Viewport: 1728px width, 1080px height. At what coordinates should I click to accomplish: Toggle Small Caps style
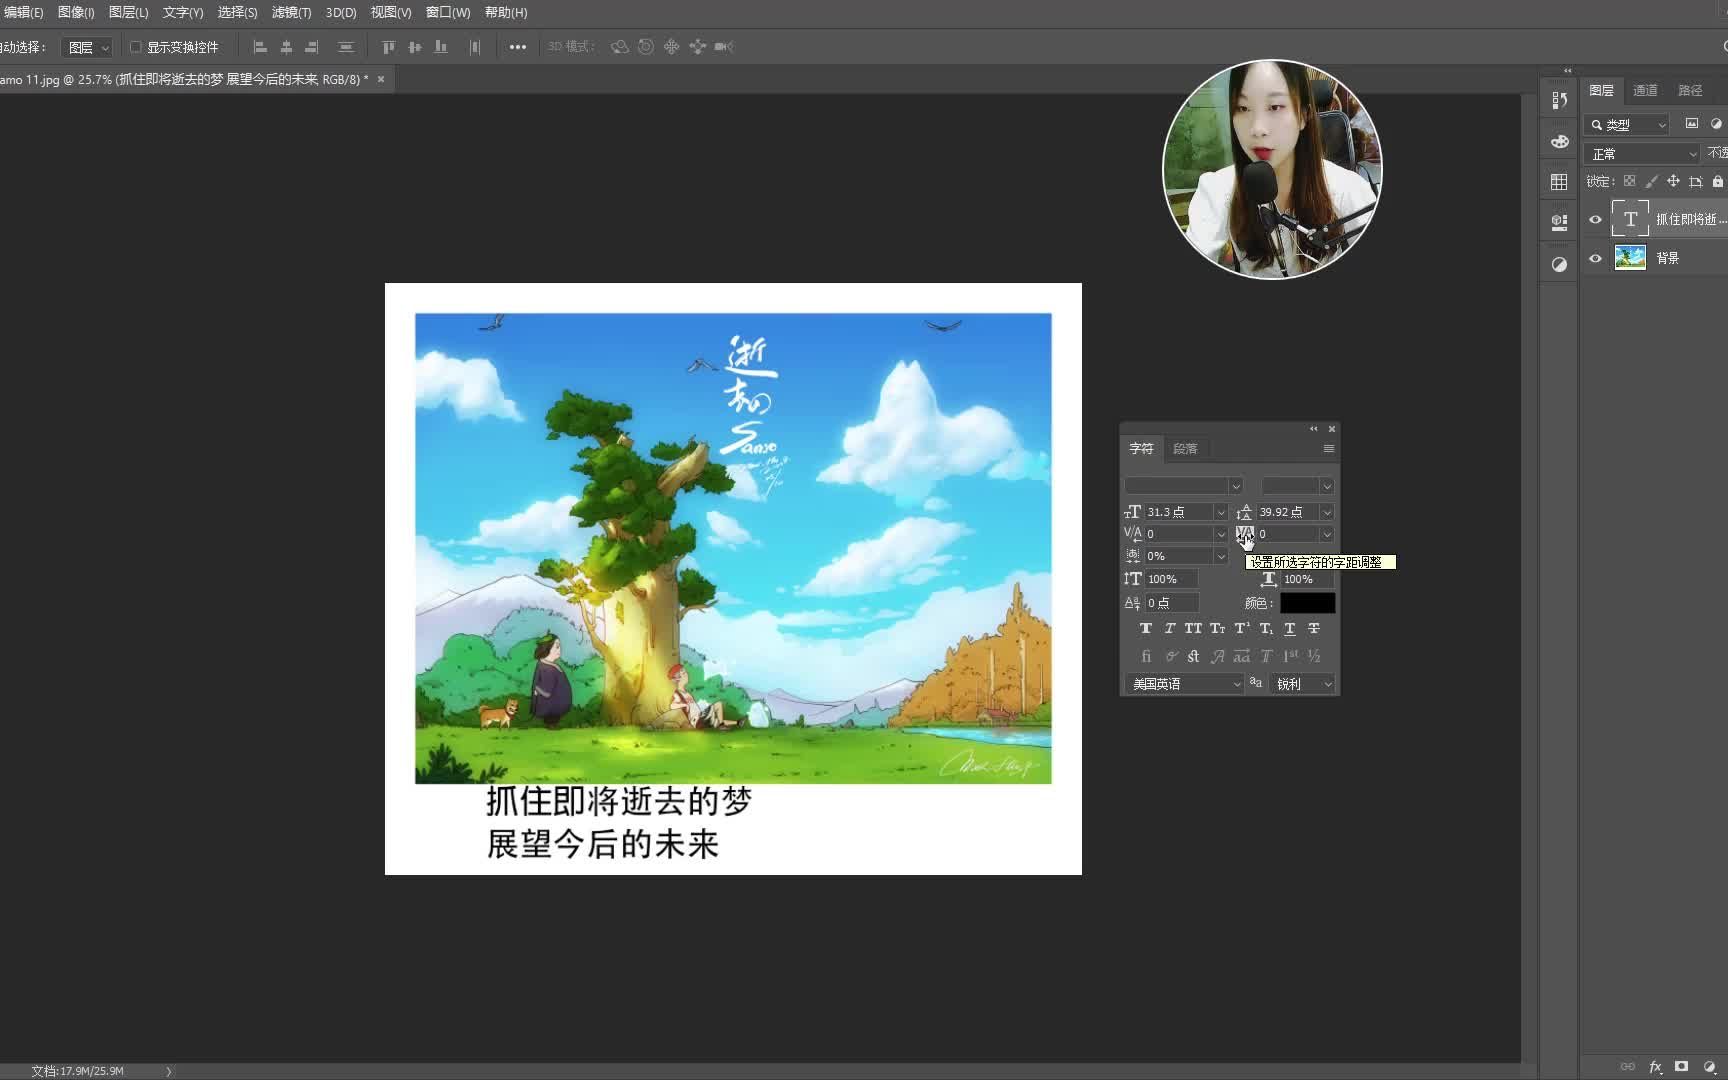[x=1217, y=628]
